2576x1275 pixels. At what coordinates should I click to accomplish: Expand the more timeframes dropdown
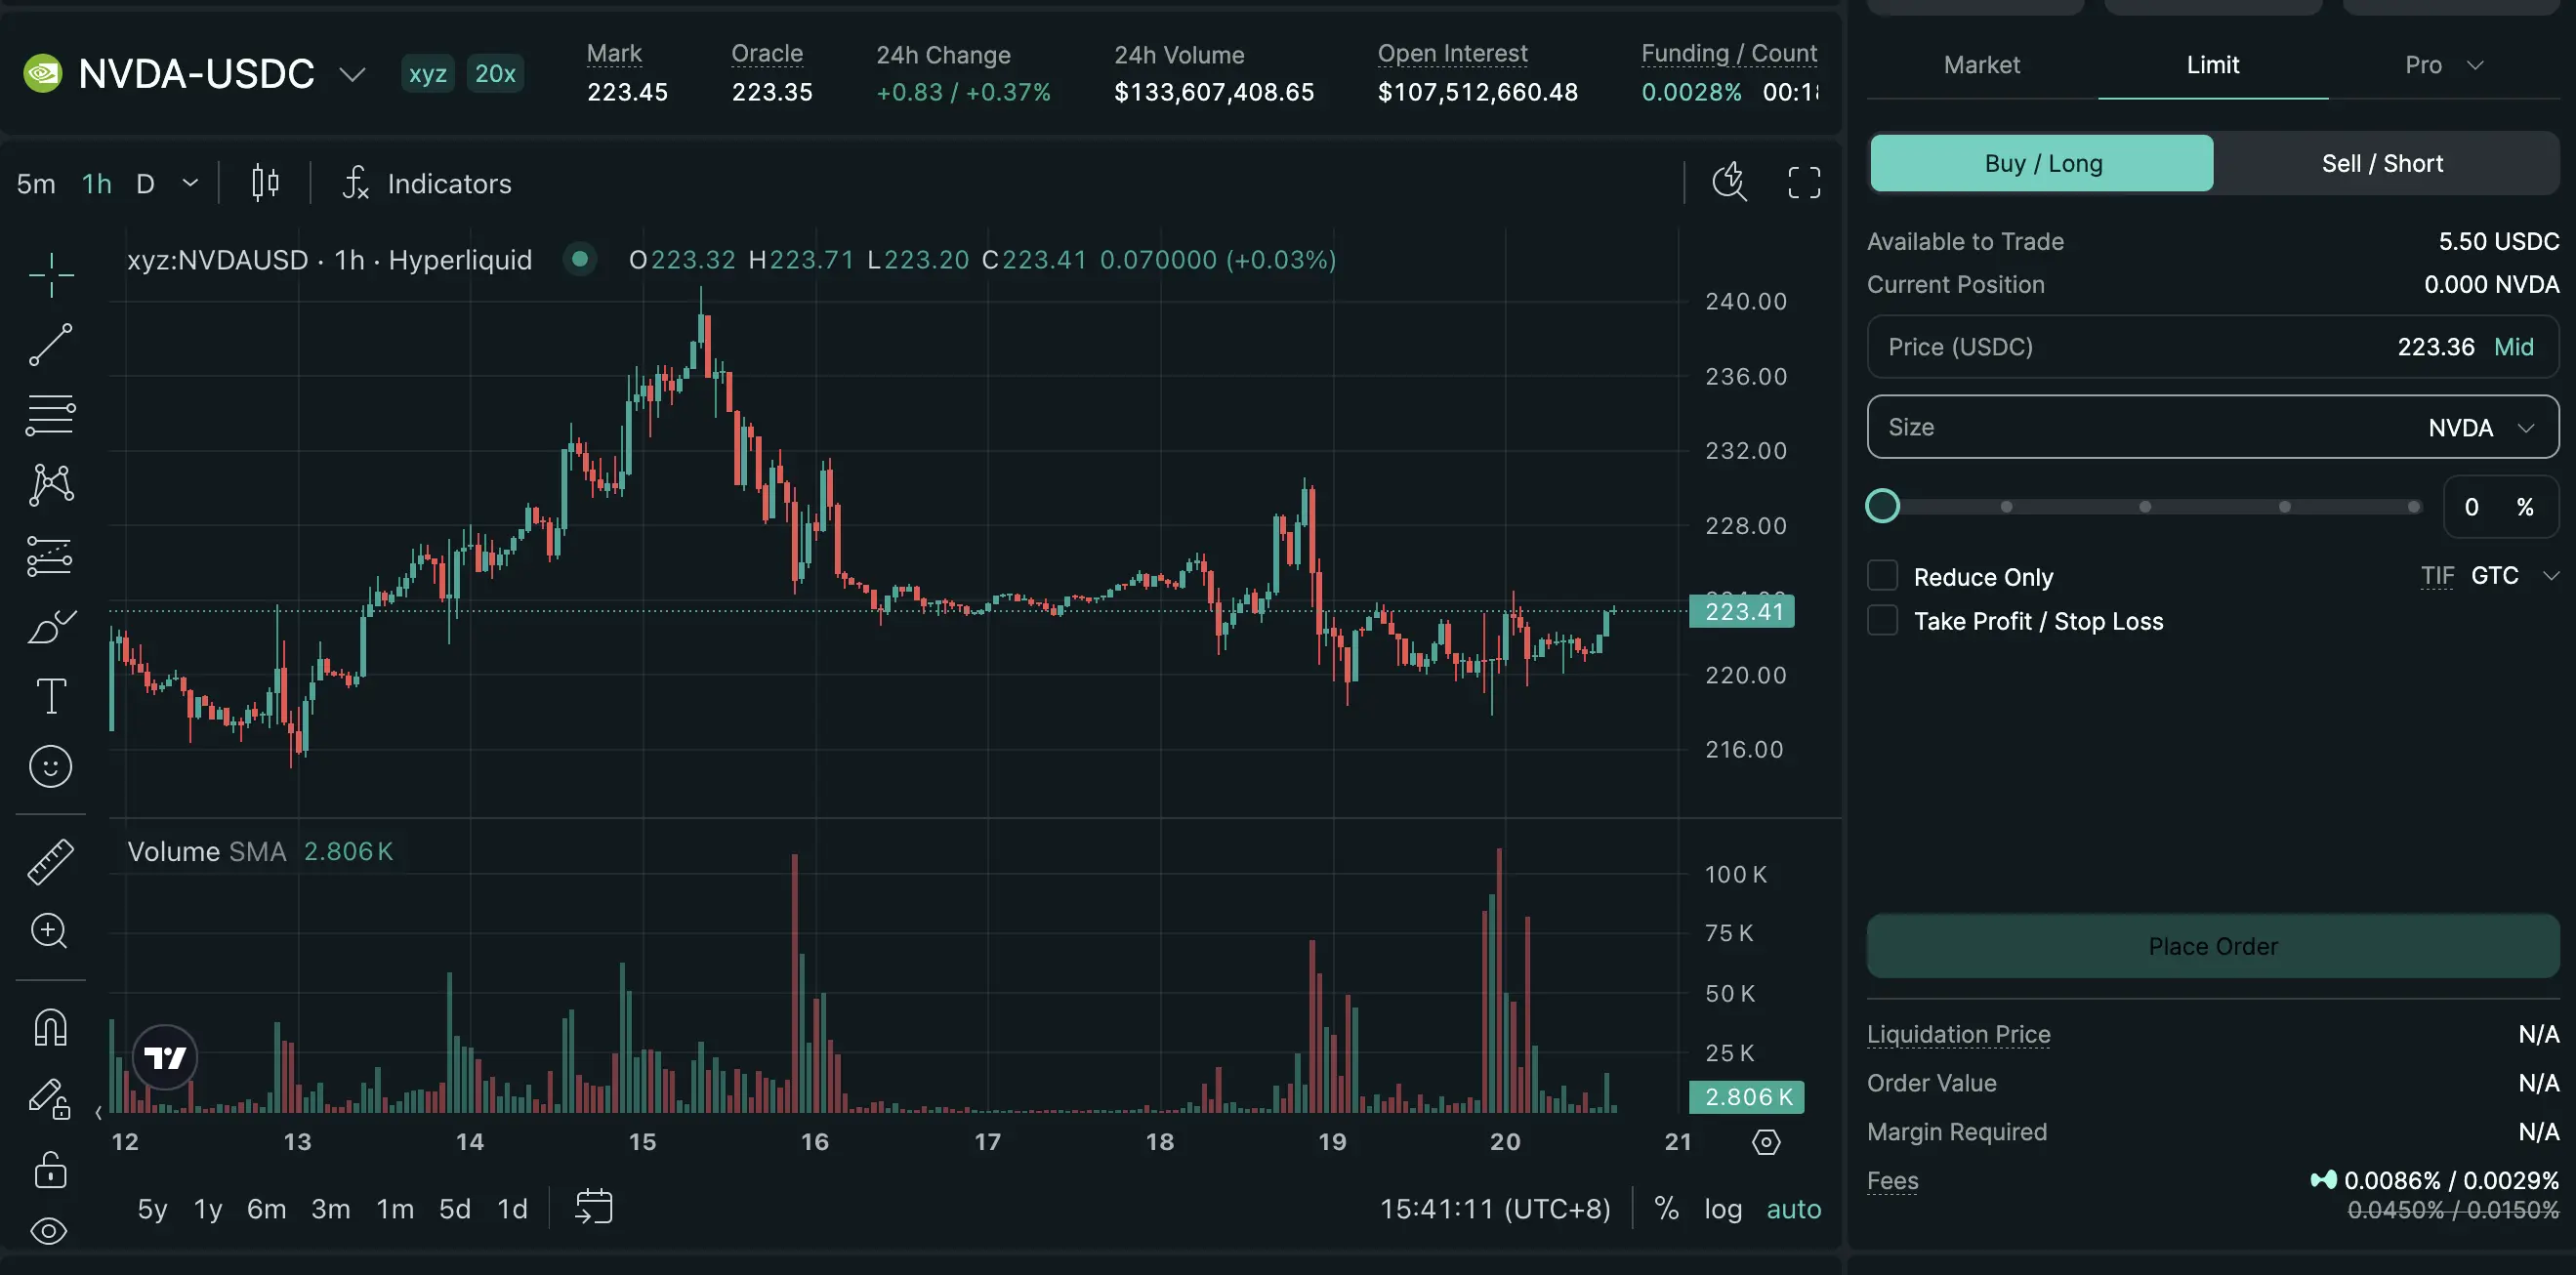pos(190,183)
